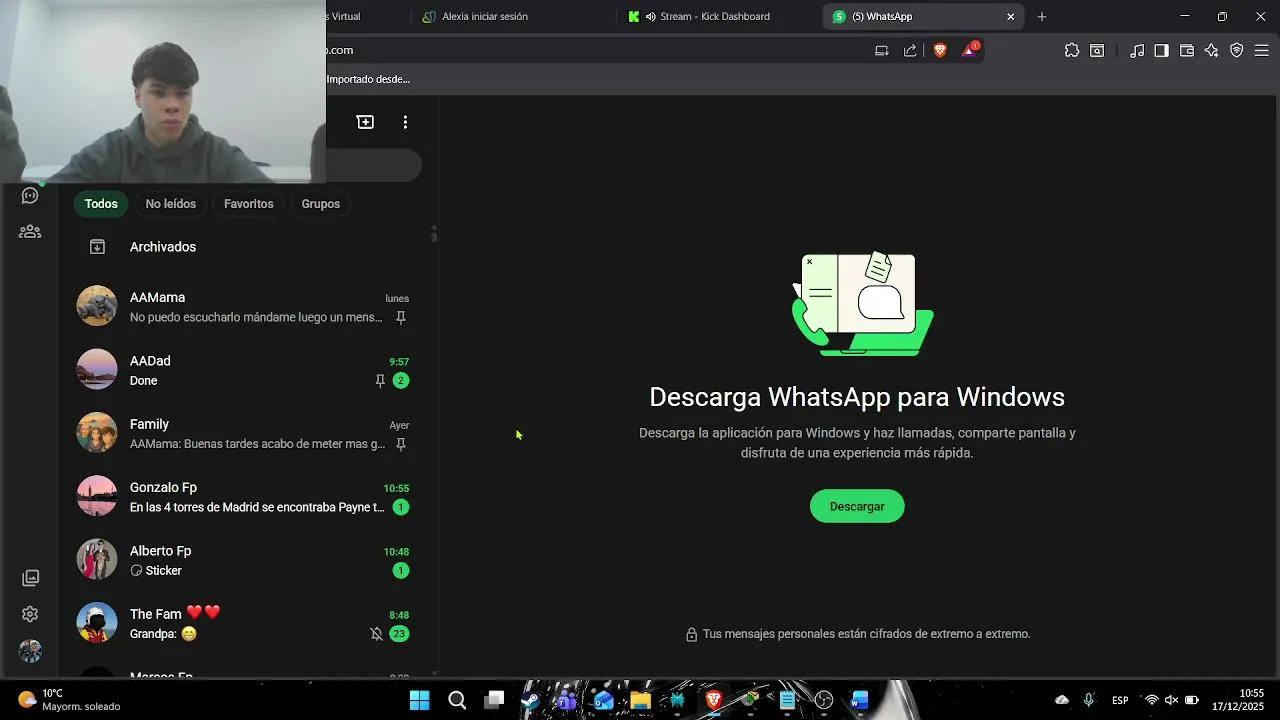Open the AAMama chat
The height and width of the screenshot is (720, 1280).
coord(248,306)
